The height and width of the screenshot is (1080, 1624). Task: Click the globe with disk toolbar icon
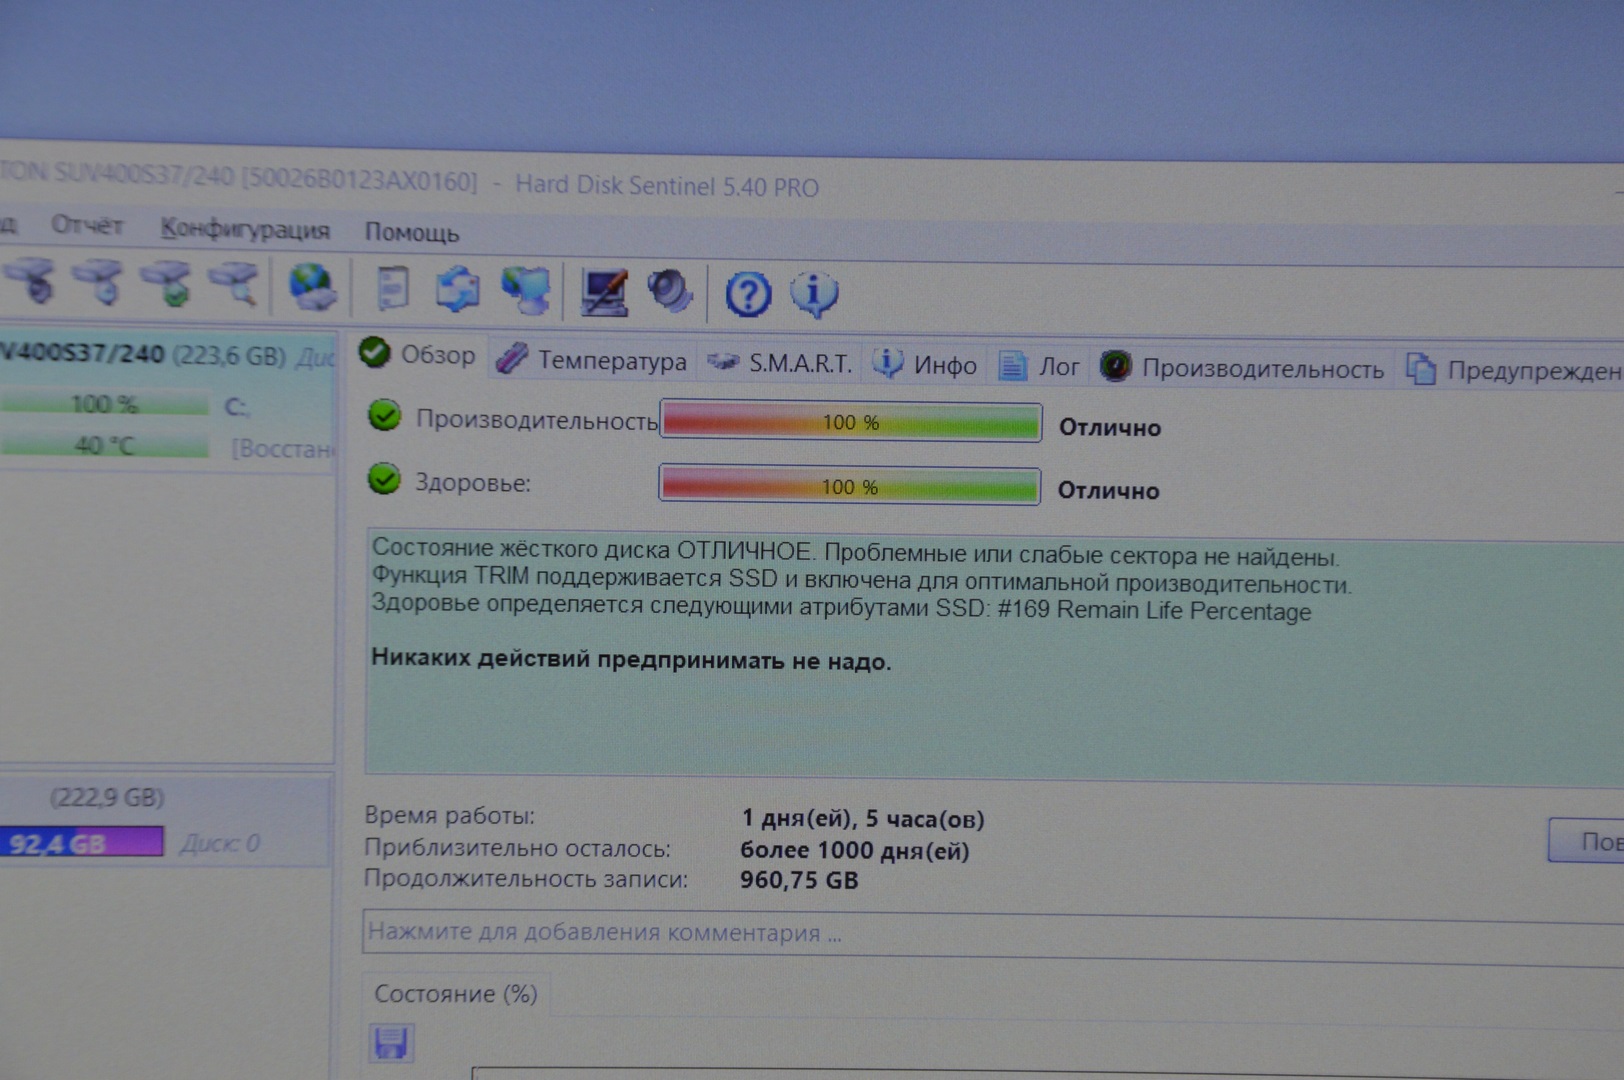313,287
